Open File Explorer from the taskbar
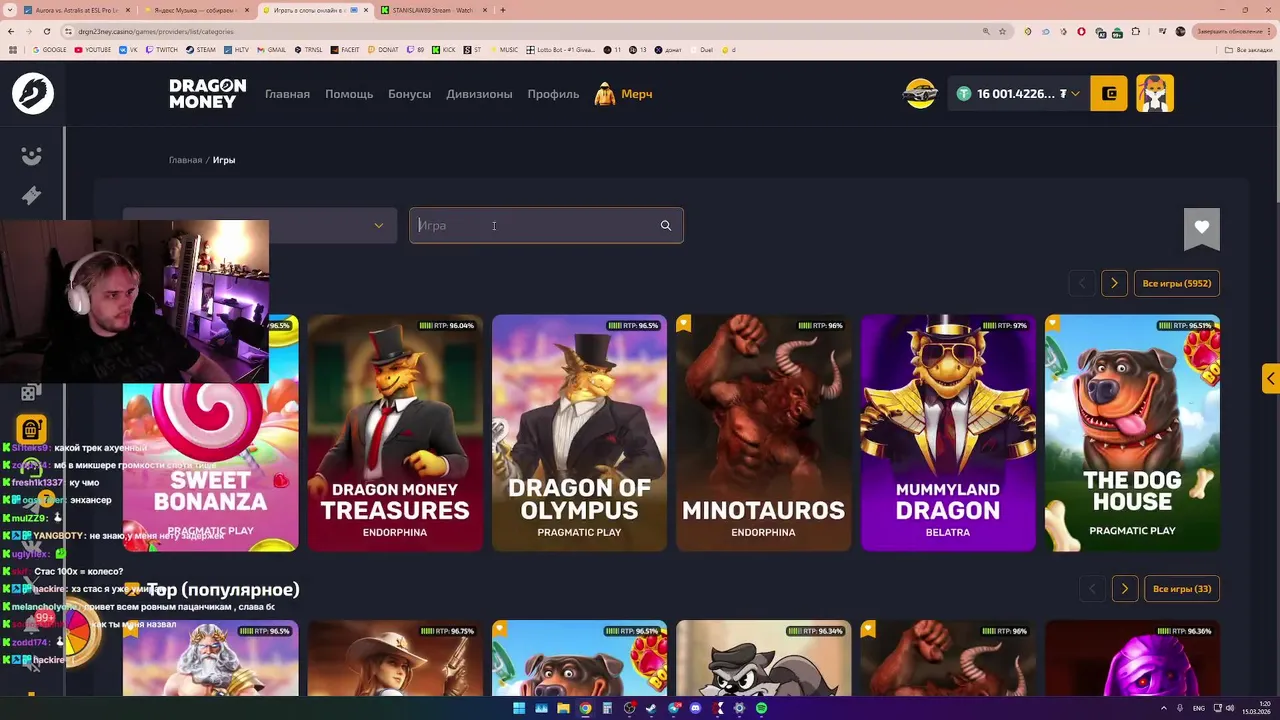1280x720 pixels. point(563,708)
